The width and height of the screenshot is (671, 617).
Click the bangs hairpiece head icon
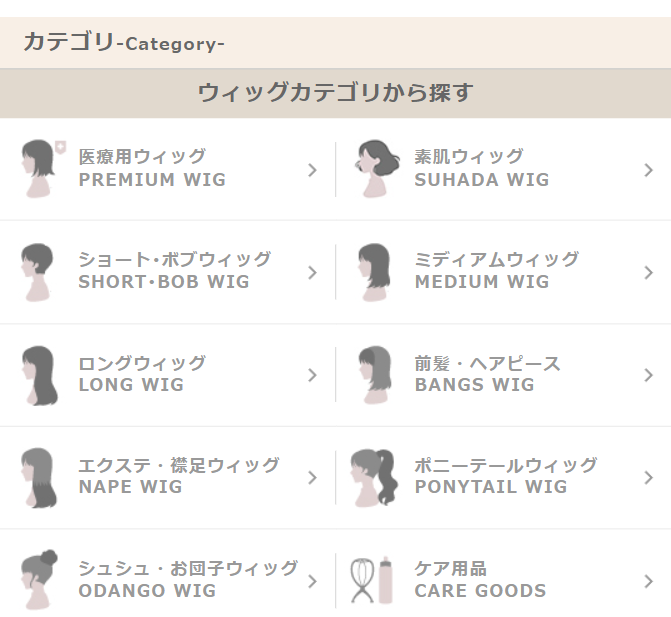coord(374,375)
